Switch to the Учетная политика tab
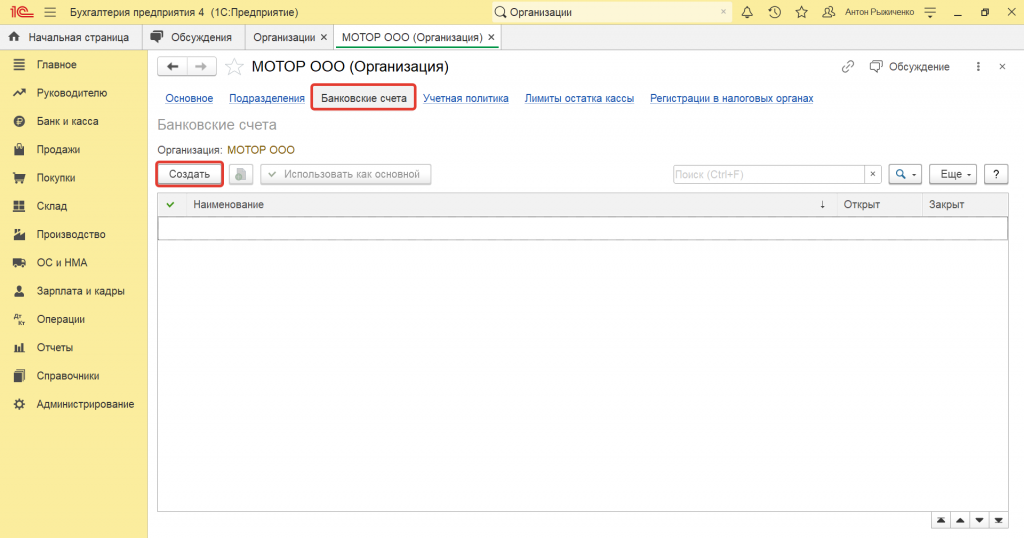The height and width of the screenshot is (538, 1024). [465, 98]
